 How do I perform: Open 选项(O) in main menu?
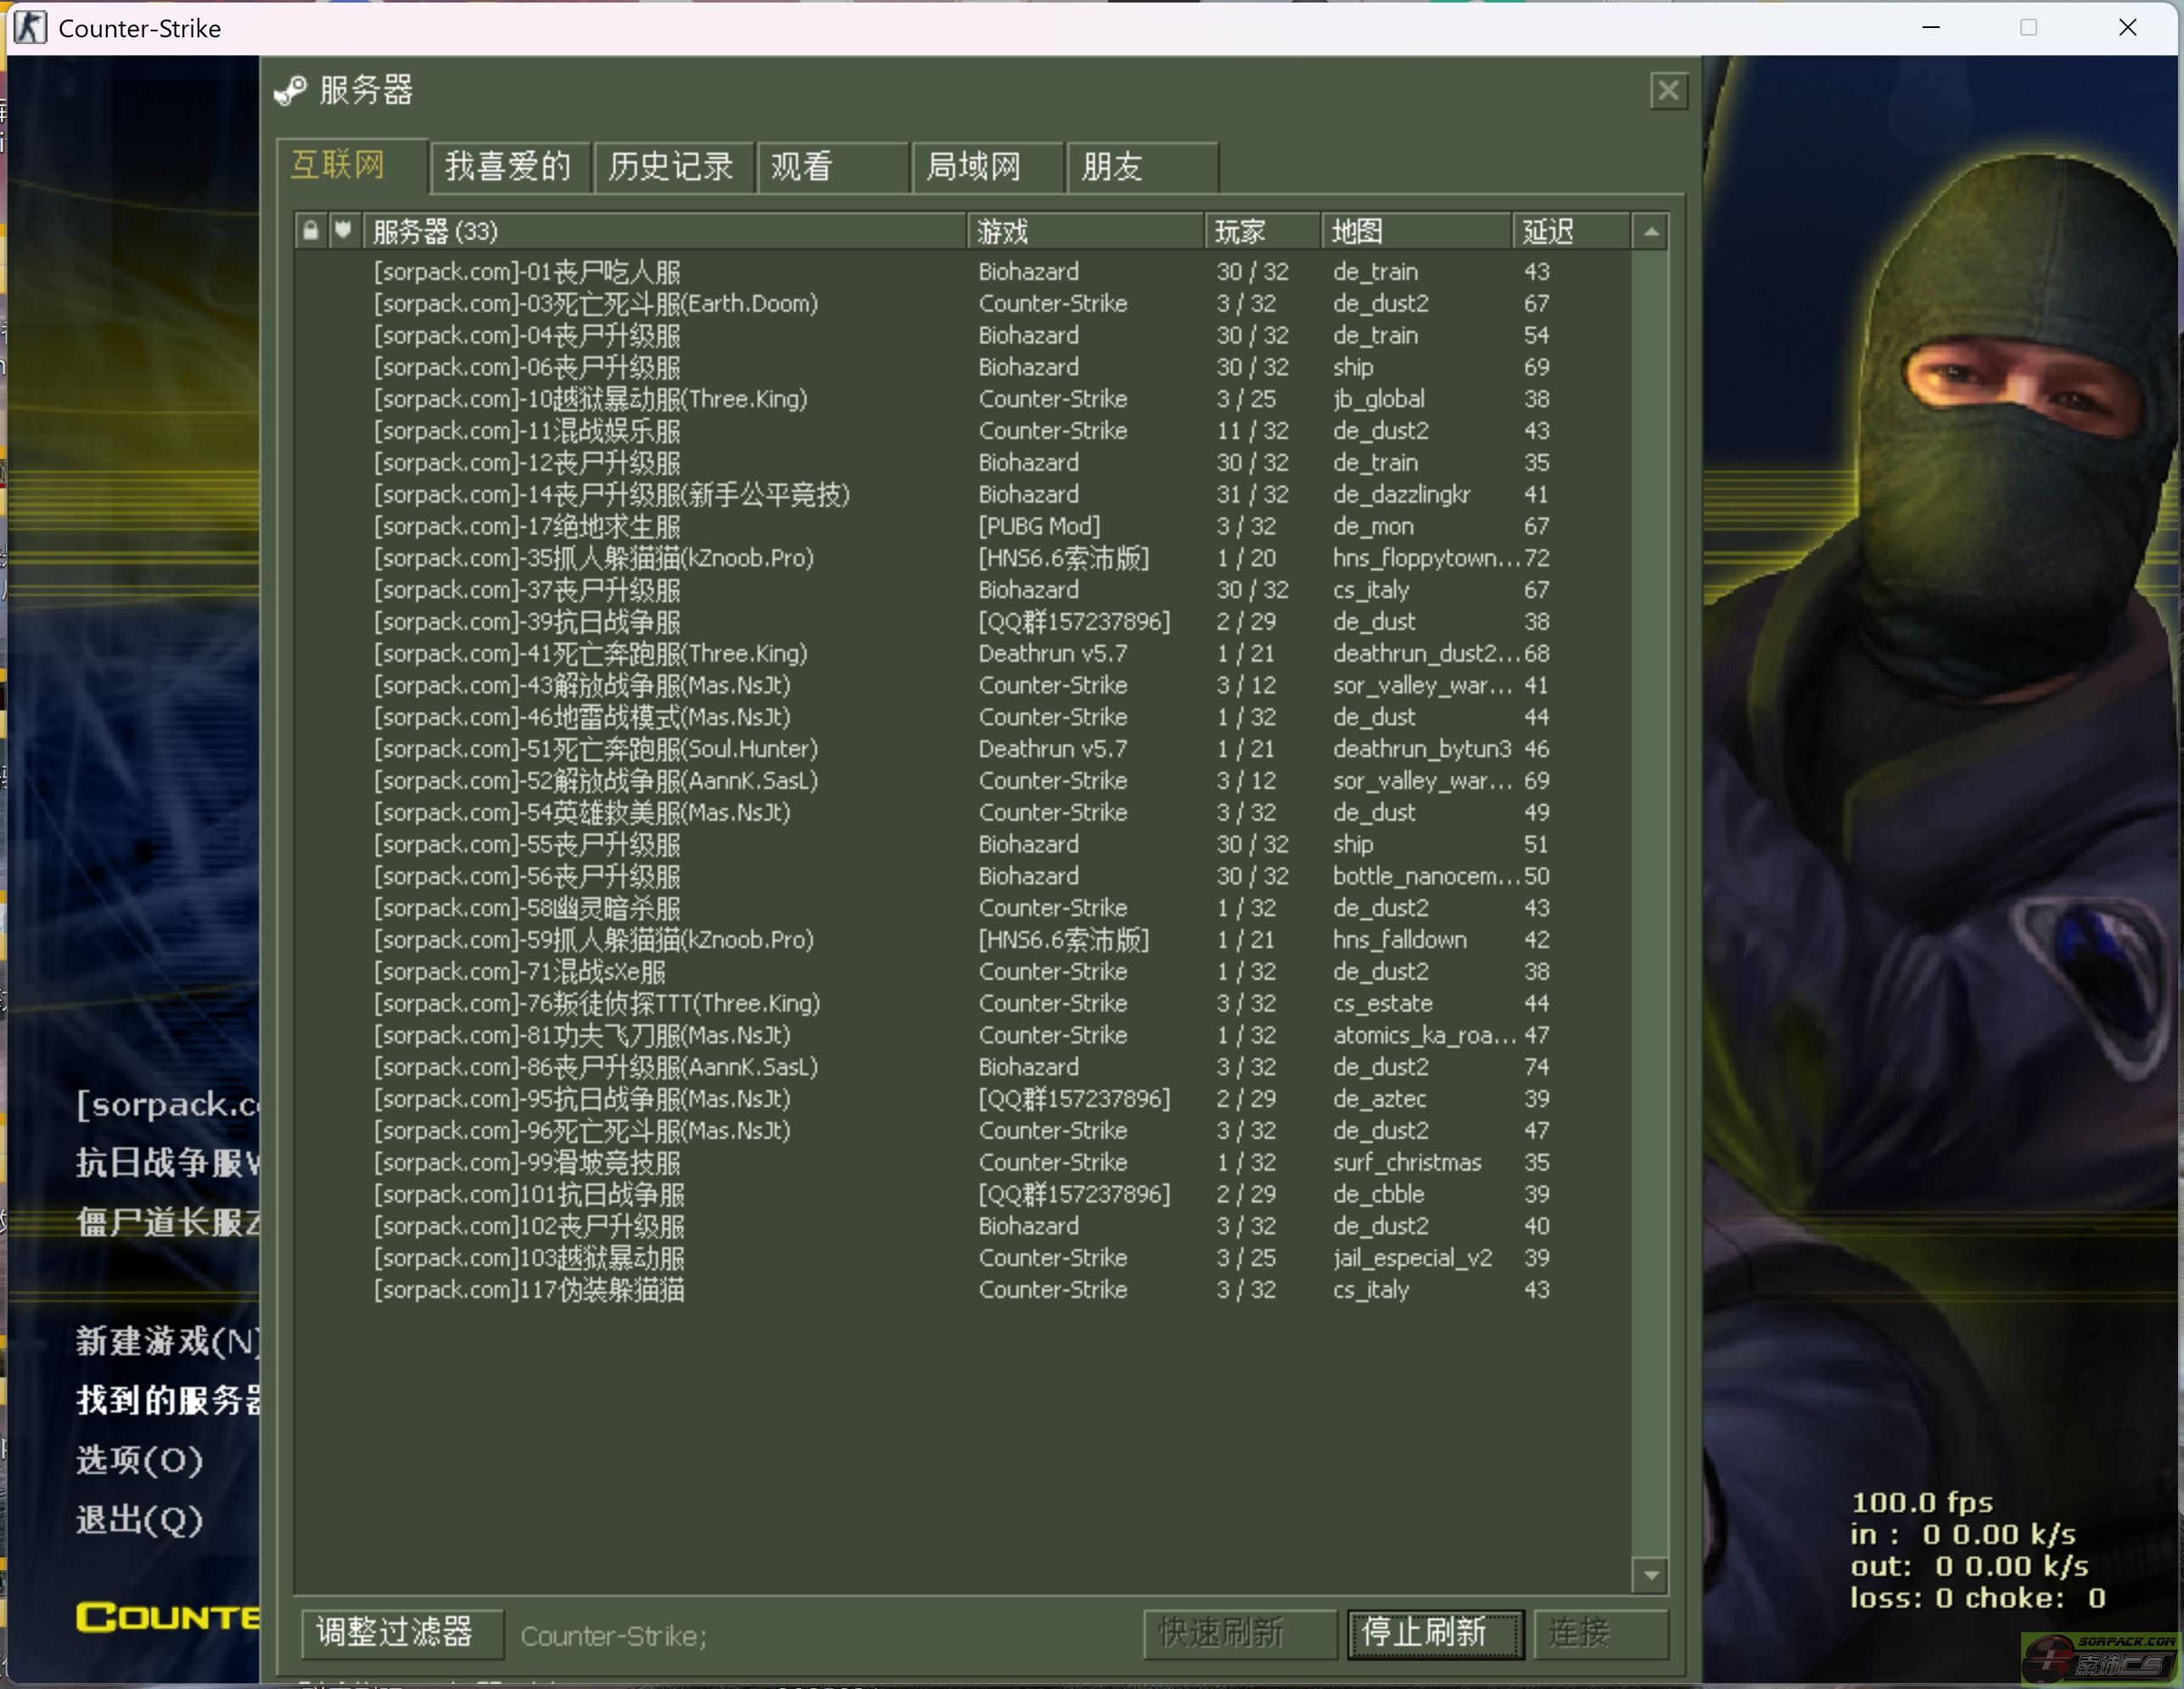[139, 1460]
